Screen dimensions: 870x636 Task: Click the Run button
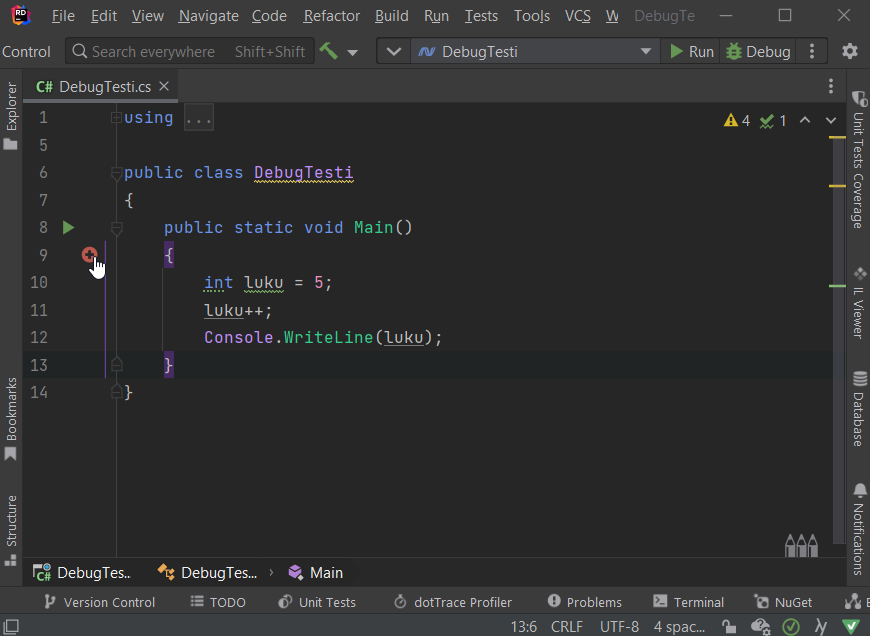pos(691,51)
